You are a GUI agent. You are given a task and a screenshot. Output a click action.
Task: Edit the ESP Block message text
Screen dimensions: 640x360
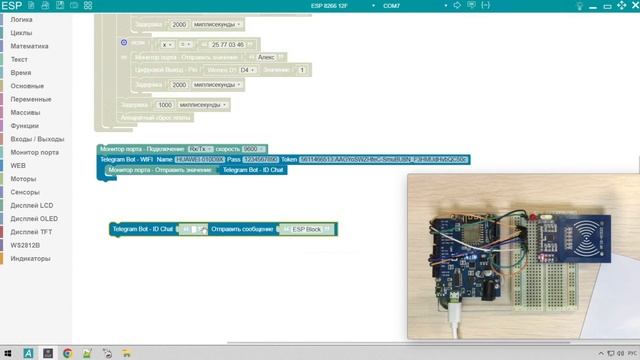coord(307,229)
